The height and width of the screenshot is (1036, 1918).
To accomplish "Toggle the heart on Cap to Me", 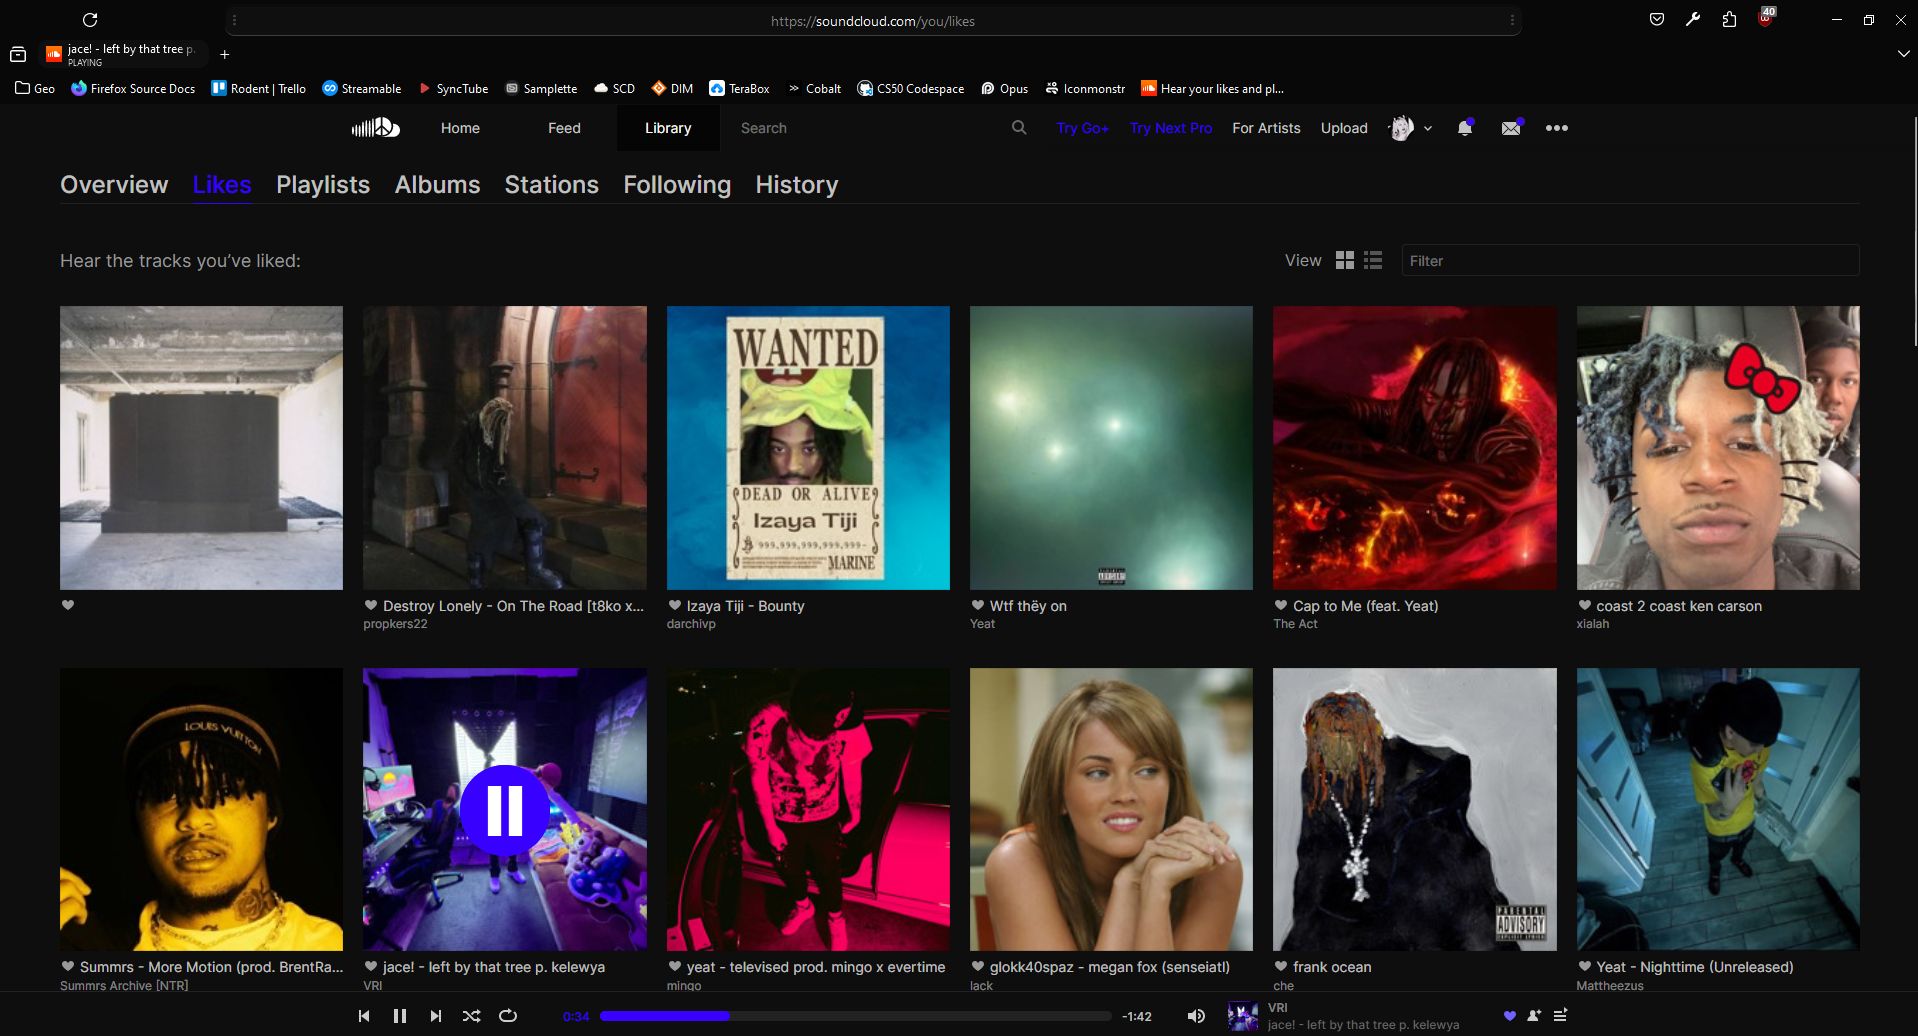I will 1280,605.
